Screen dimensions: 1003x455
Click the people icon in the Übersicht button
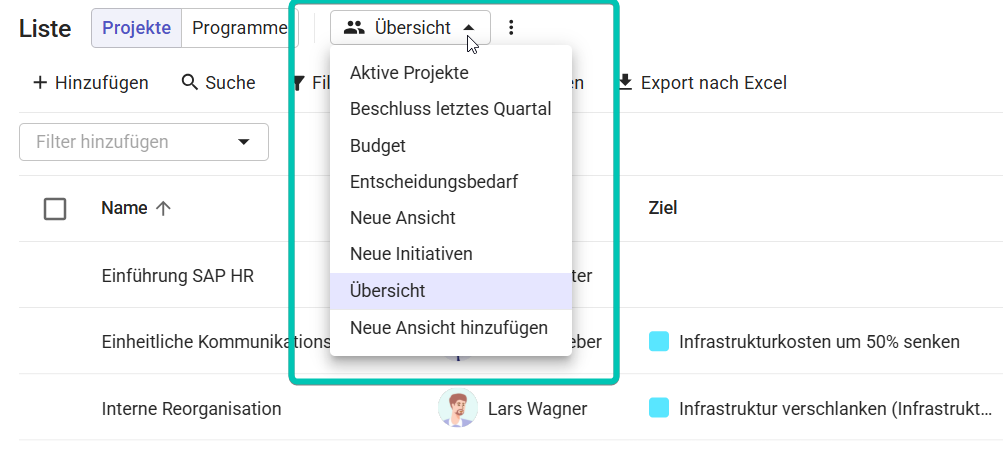[354, 28]
